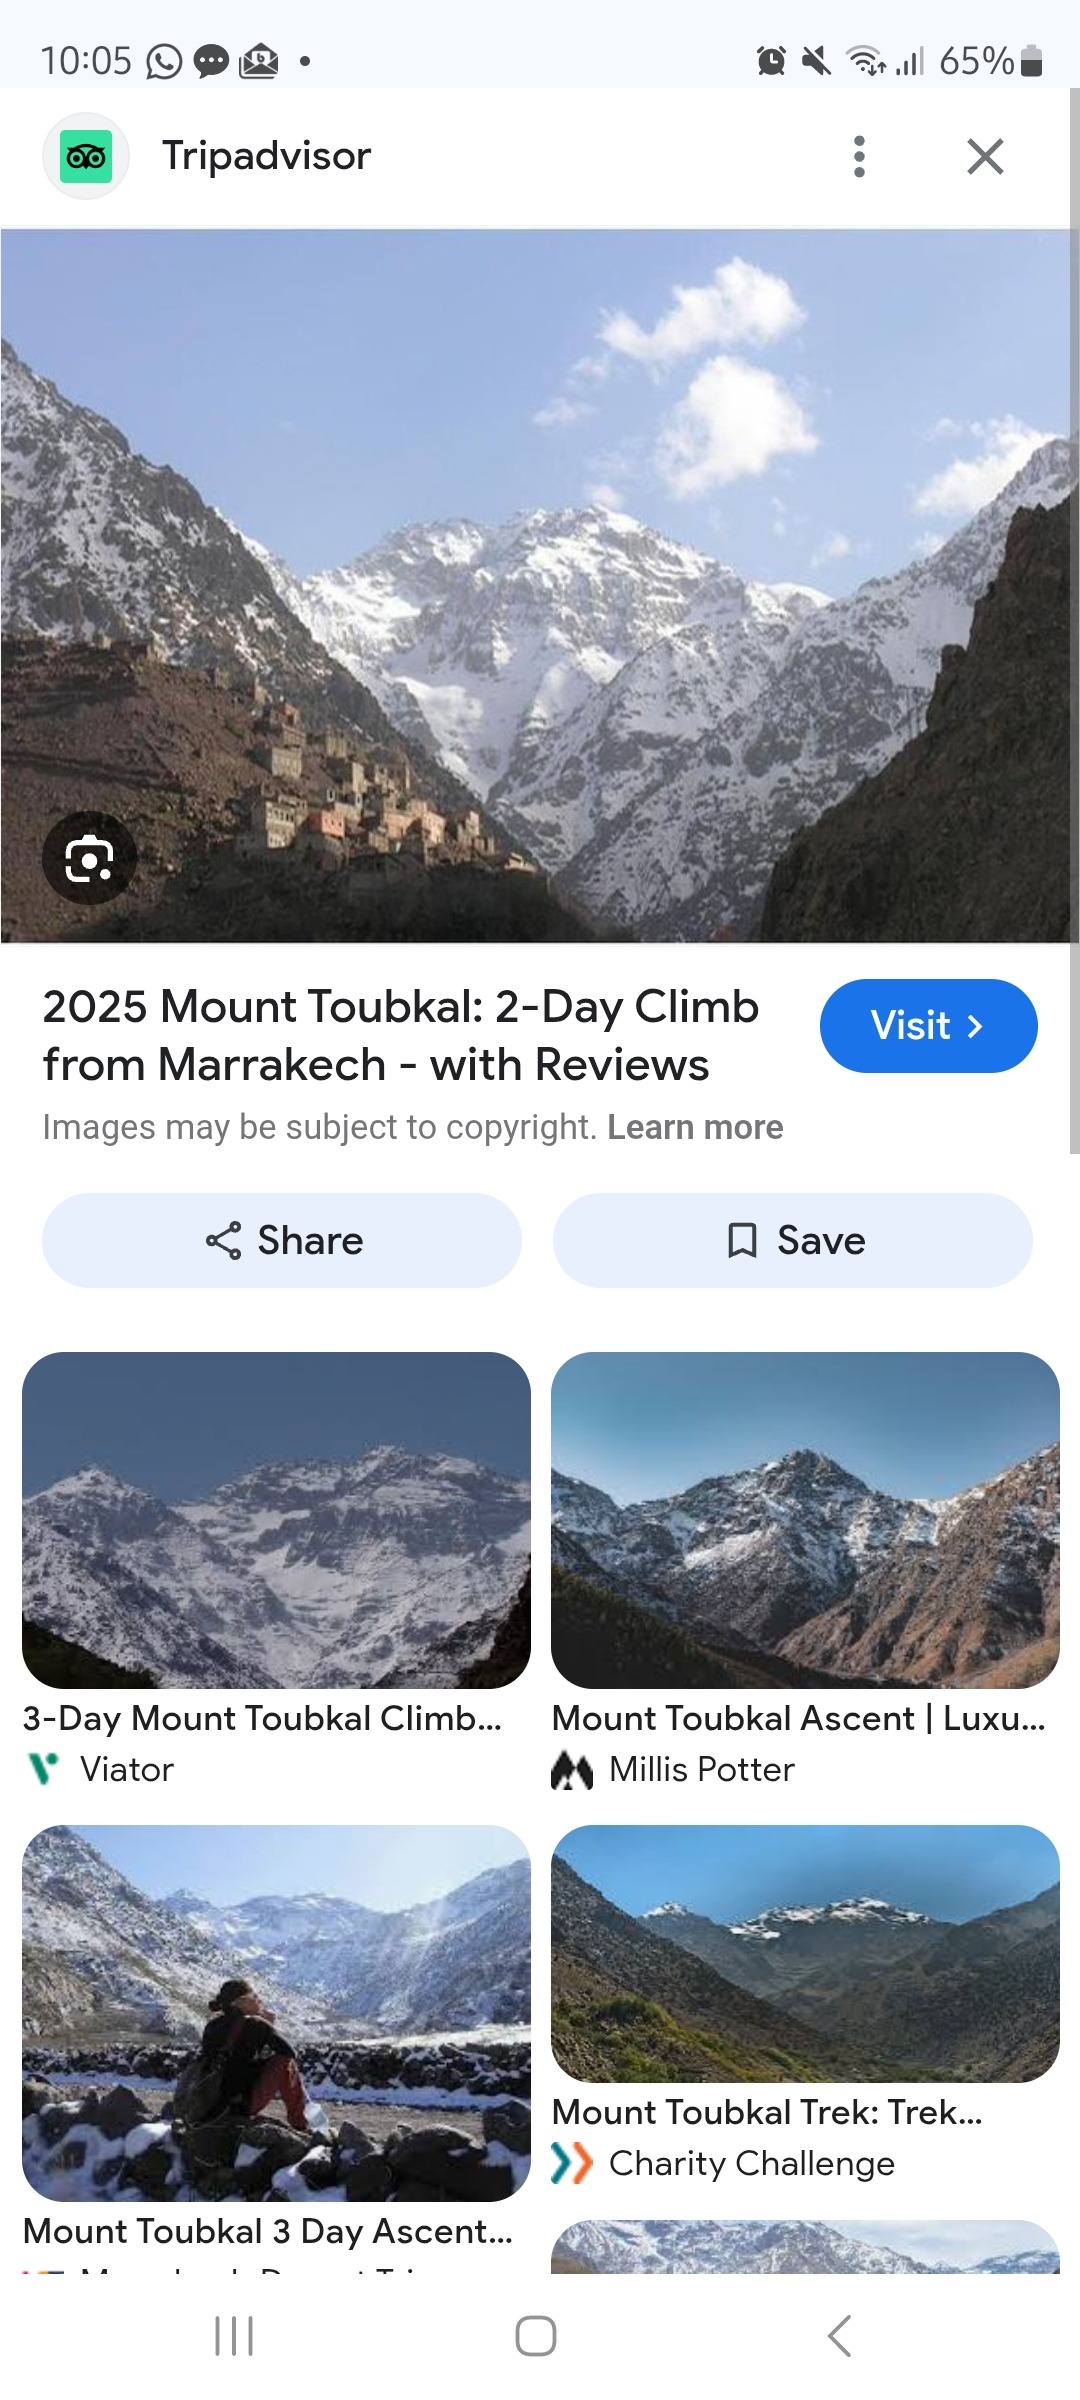Close the image preview panel
Screen dimensions: 1080x2400
(x=985, y=157)
